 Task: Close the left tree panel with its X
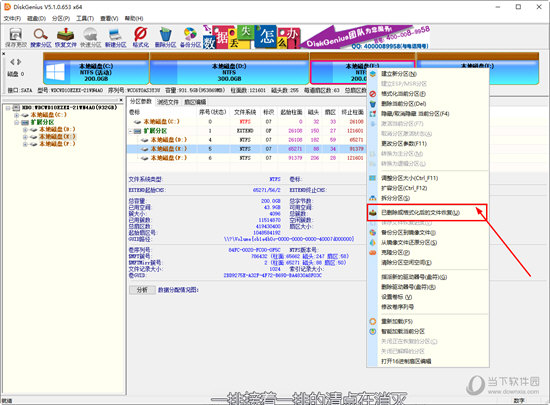pos(121,100)
